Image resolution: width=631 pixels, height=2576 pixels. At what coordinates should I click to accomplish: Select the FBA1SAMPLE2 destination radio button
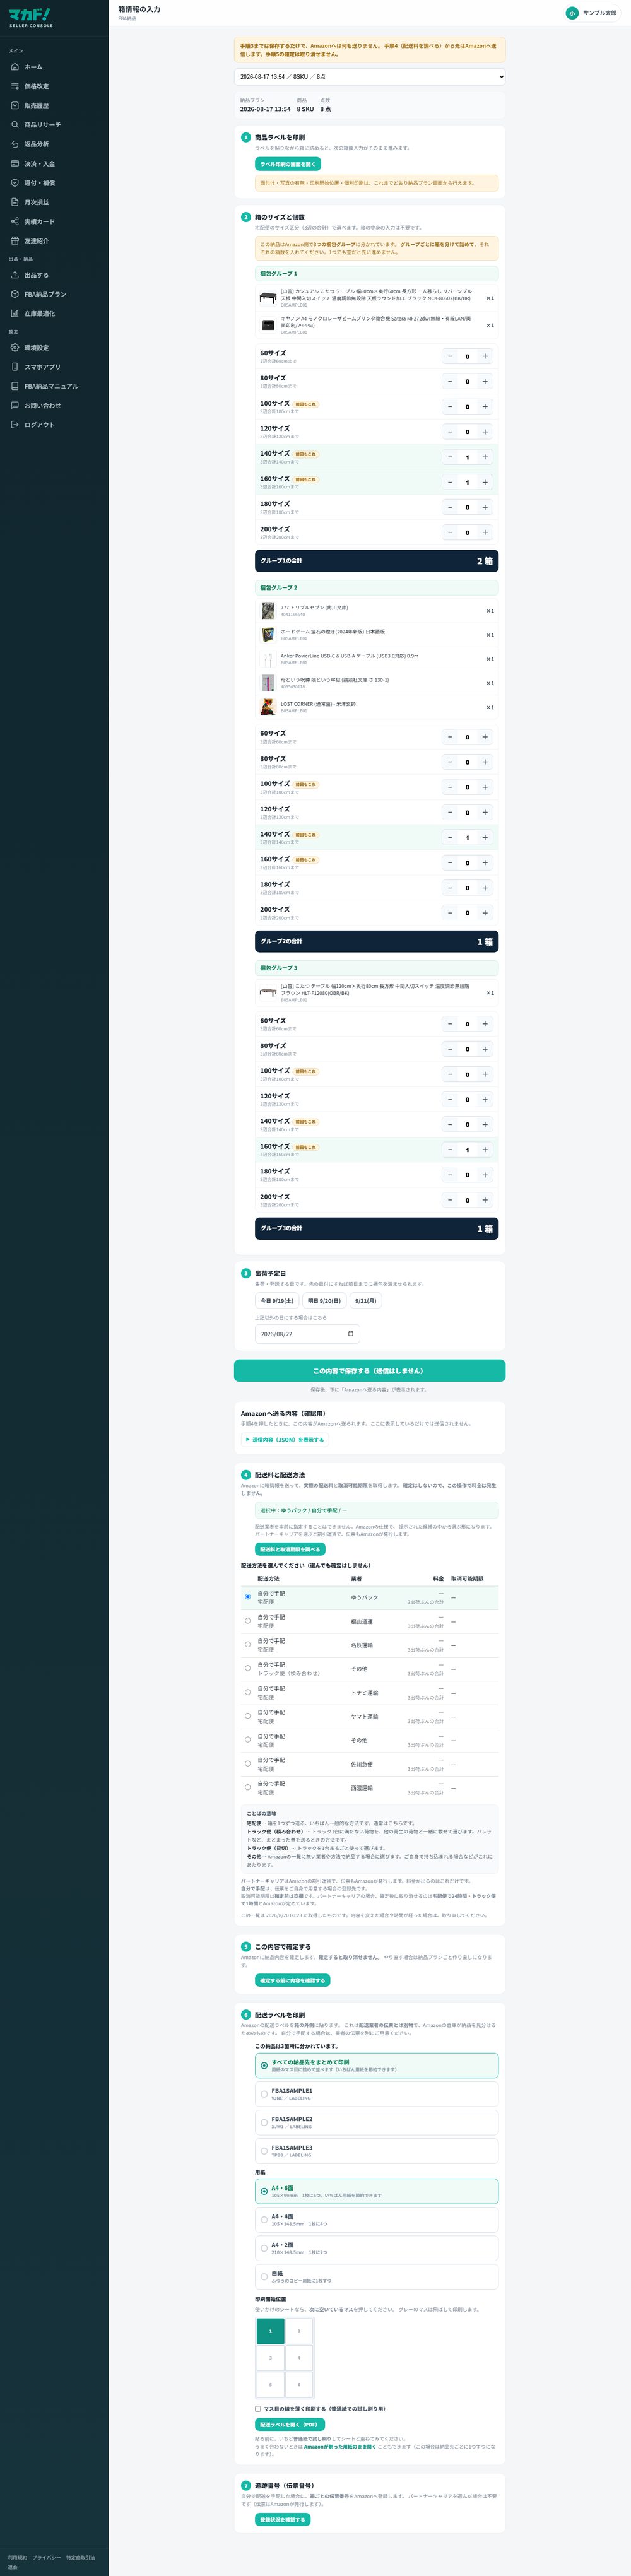(264, 2122)
